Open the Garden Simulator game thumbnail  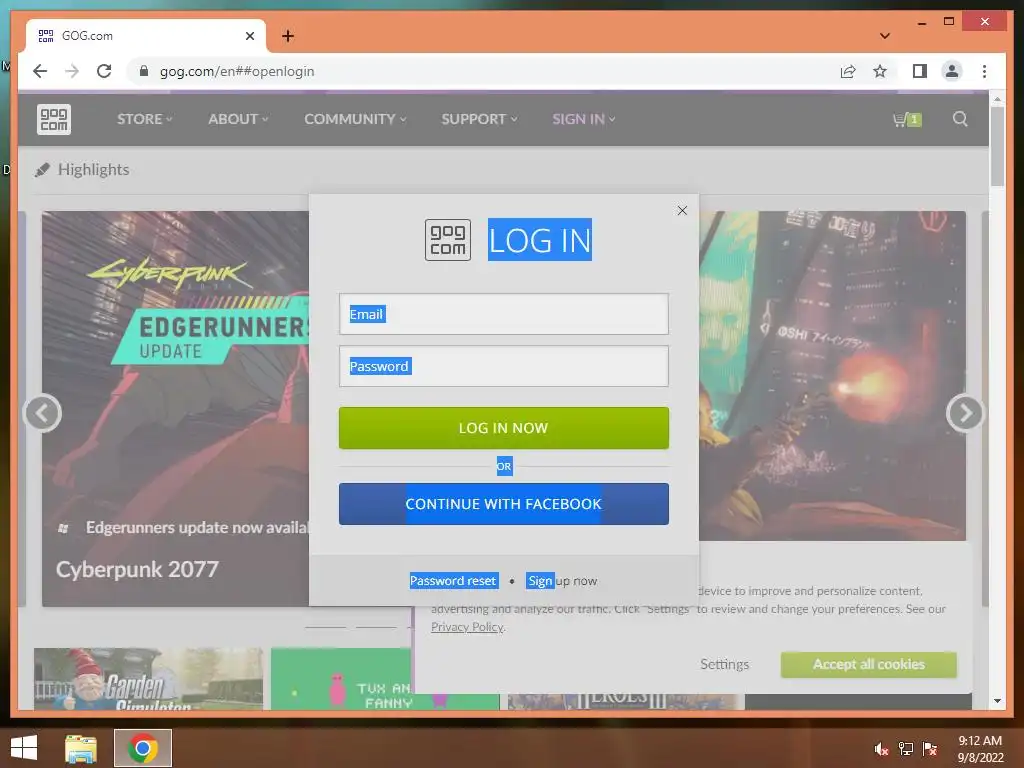coord(148,679)
